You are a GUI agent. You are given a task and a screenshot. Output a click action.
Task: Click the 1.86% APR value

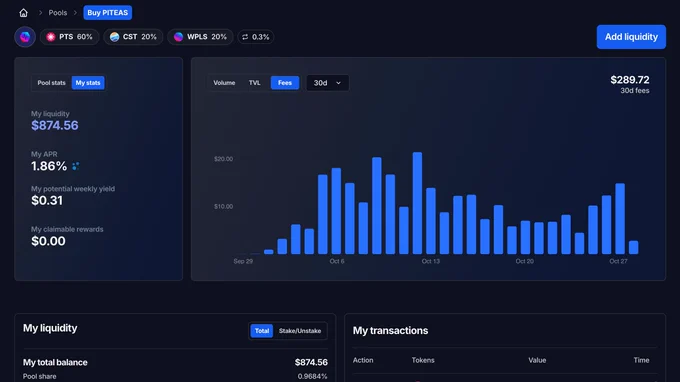tap(49, 166)
